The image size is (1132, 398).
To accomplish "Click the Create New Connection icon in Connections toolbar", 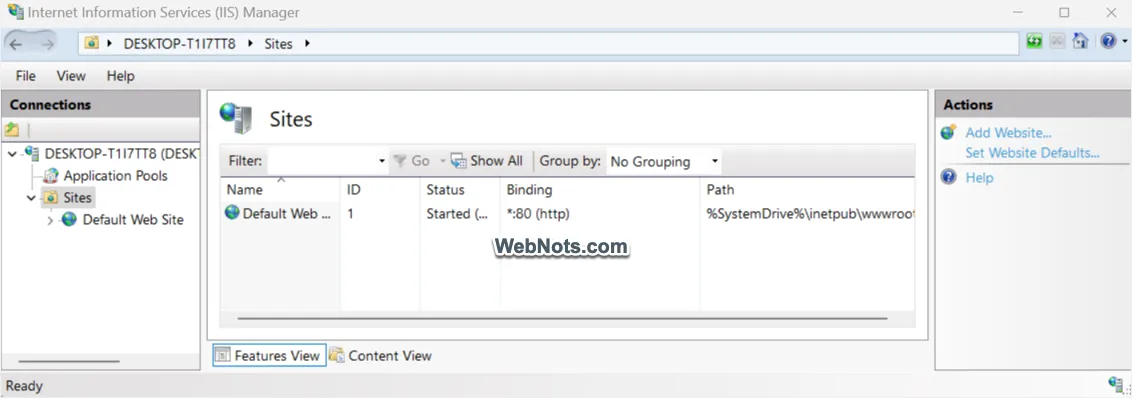I will 12,130.
